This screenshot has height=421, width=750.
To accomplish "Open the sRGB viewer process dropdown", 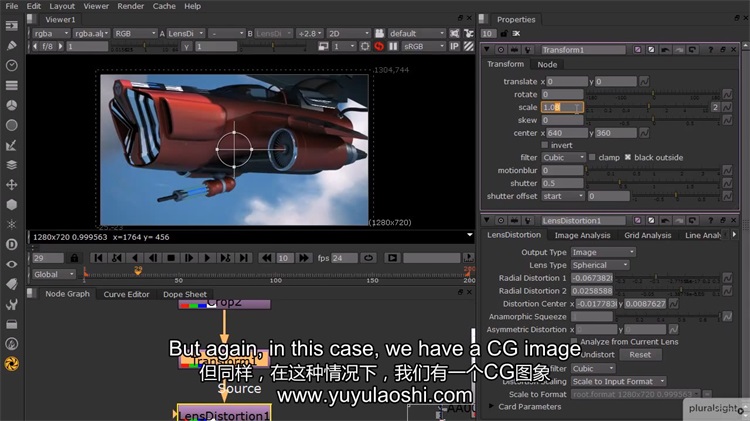I will click(424, 46).
